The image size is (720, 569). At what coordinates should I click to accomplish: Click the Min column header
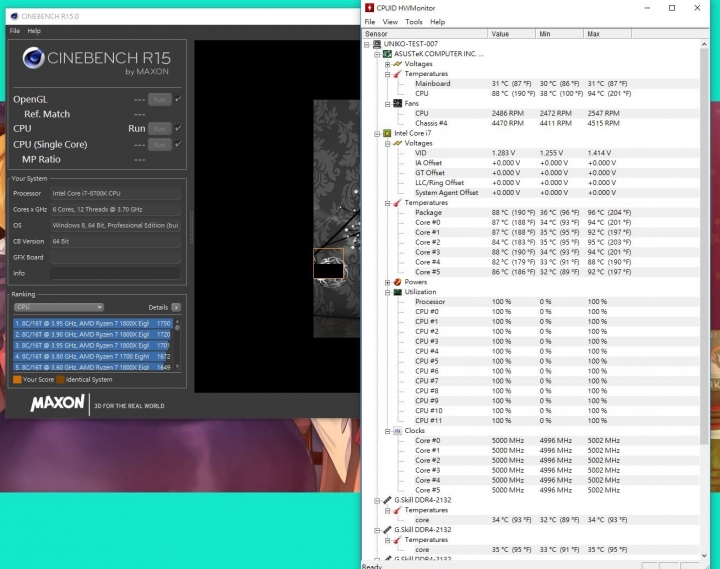click(x=560, y=34)
